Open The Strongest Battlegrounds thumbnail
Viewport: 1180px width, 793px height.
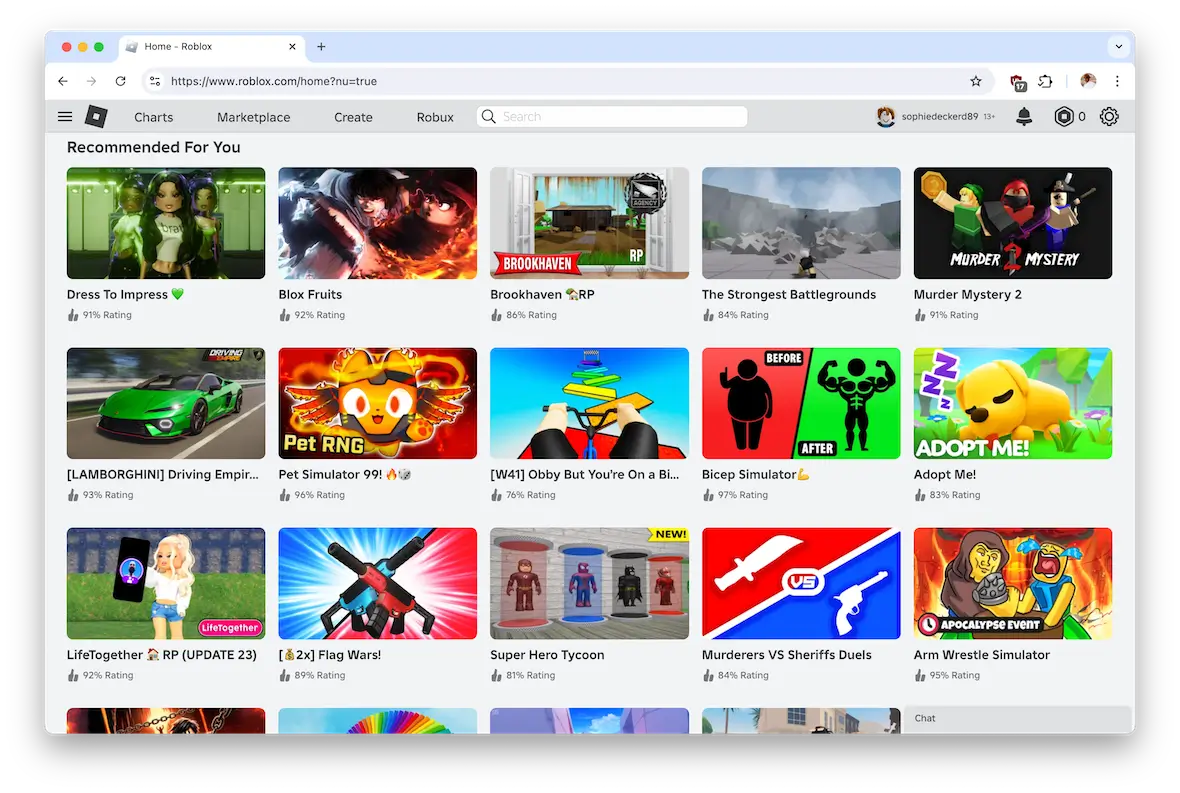tap(801, 223)
